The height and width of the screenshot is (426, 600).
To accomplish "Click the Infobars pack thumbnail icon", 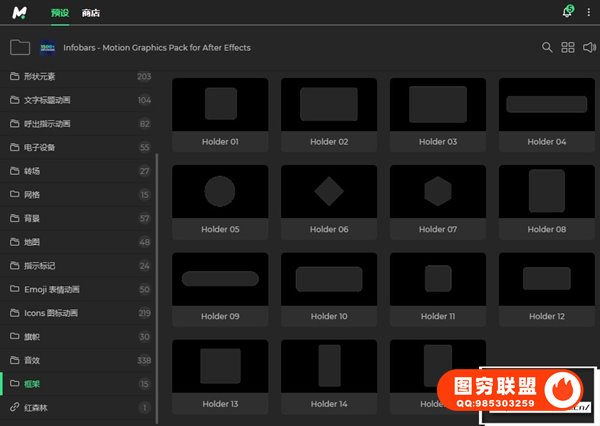I will (x=47, y=47).
